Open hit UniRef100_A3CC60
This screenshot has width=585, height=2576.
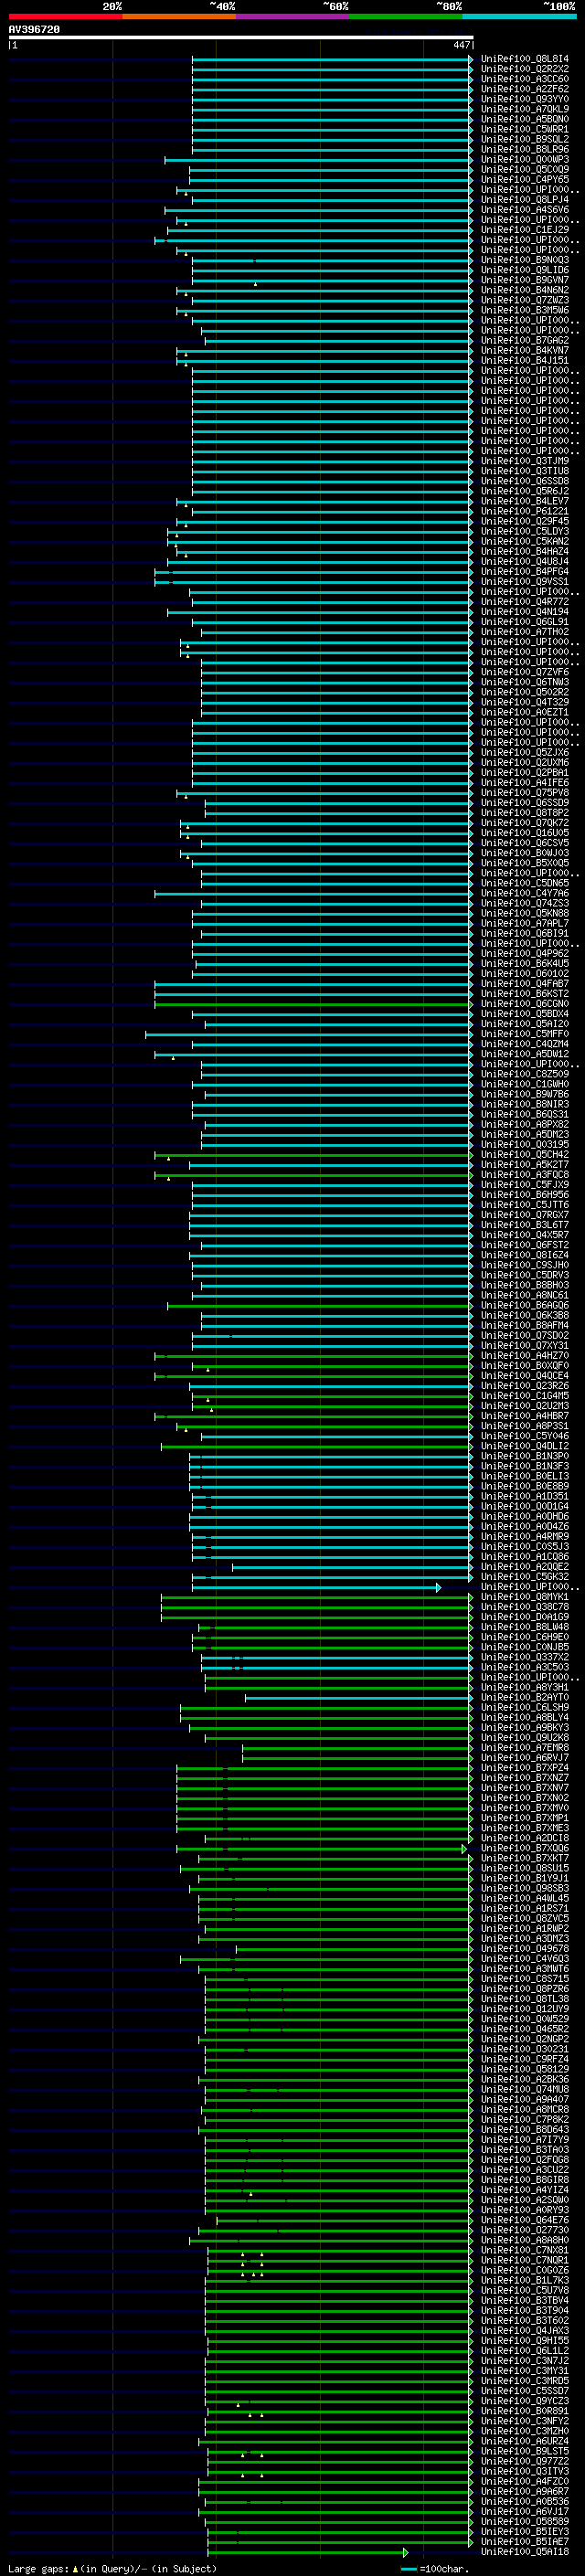pos(525,79)
